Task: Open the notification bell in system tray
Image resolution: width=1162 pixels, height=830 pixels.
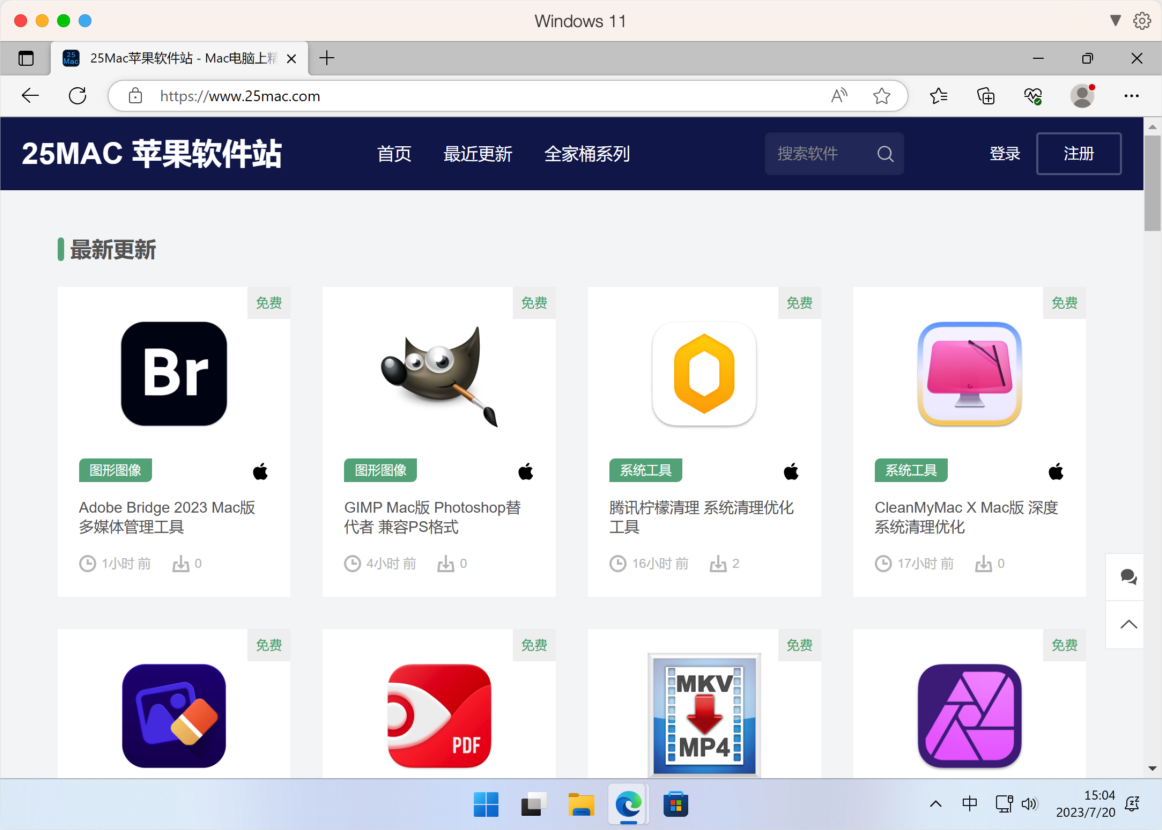Action: coord(1132,804)
